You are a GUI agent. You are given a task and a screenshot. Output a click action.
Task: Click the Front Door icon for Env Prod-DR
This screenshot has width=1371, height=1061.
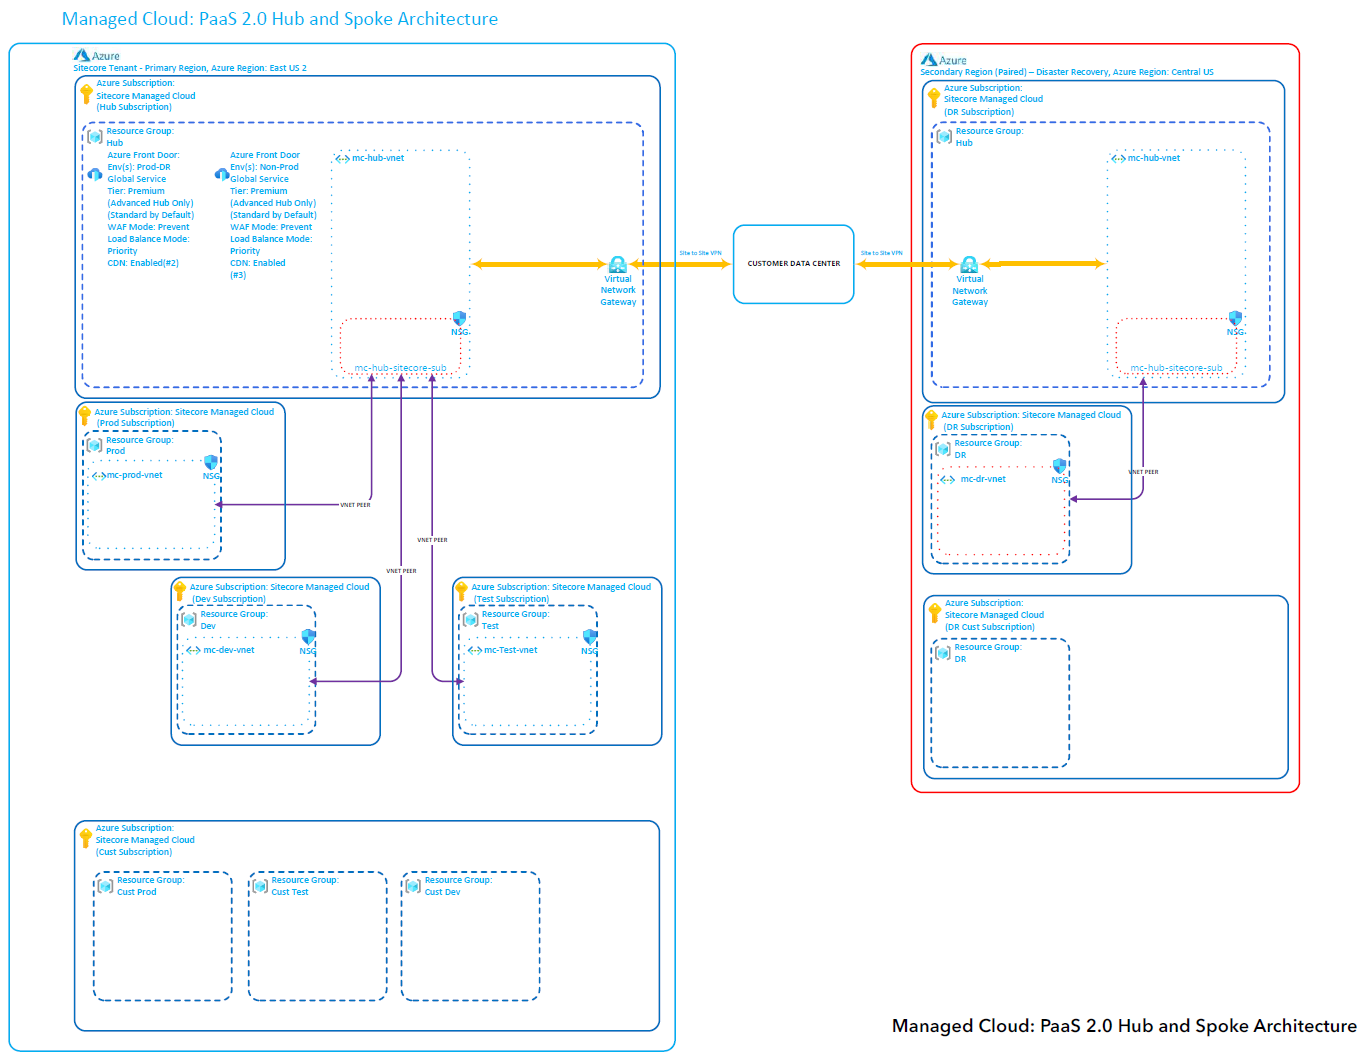(95, 174)
